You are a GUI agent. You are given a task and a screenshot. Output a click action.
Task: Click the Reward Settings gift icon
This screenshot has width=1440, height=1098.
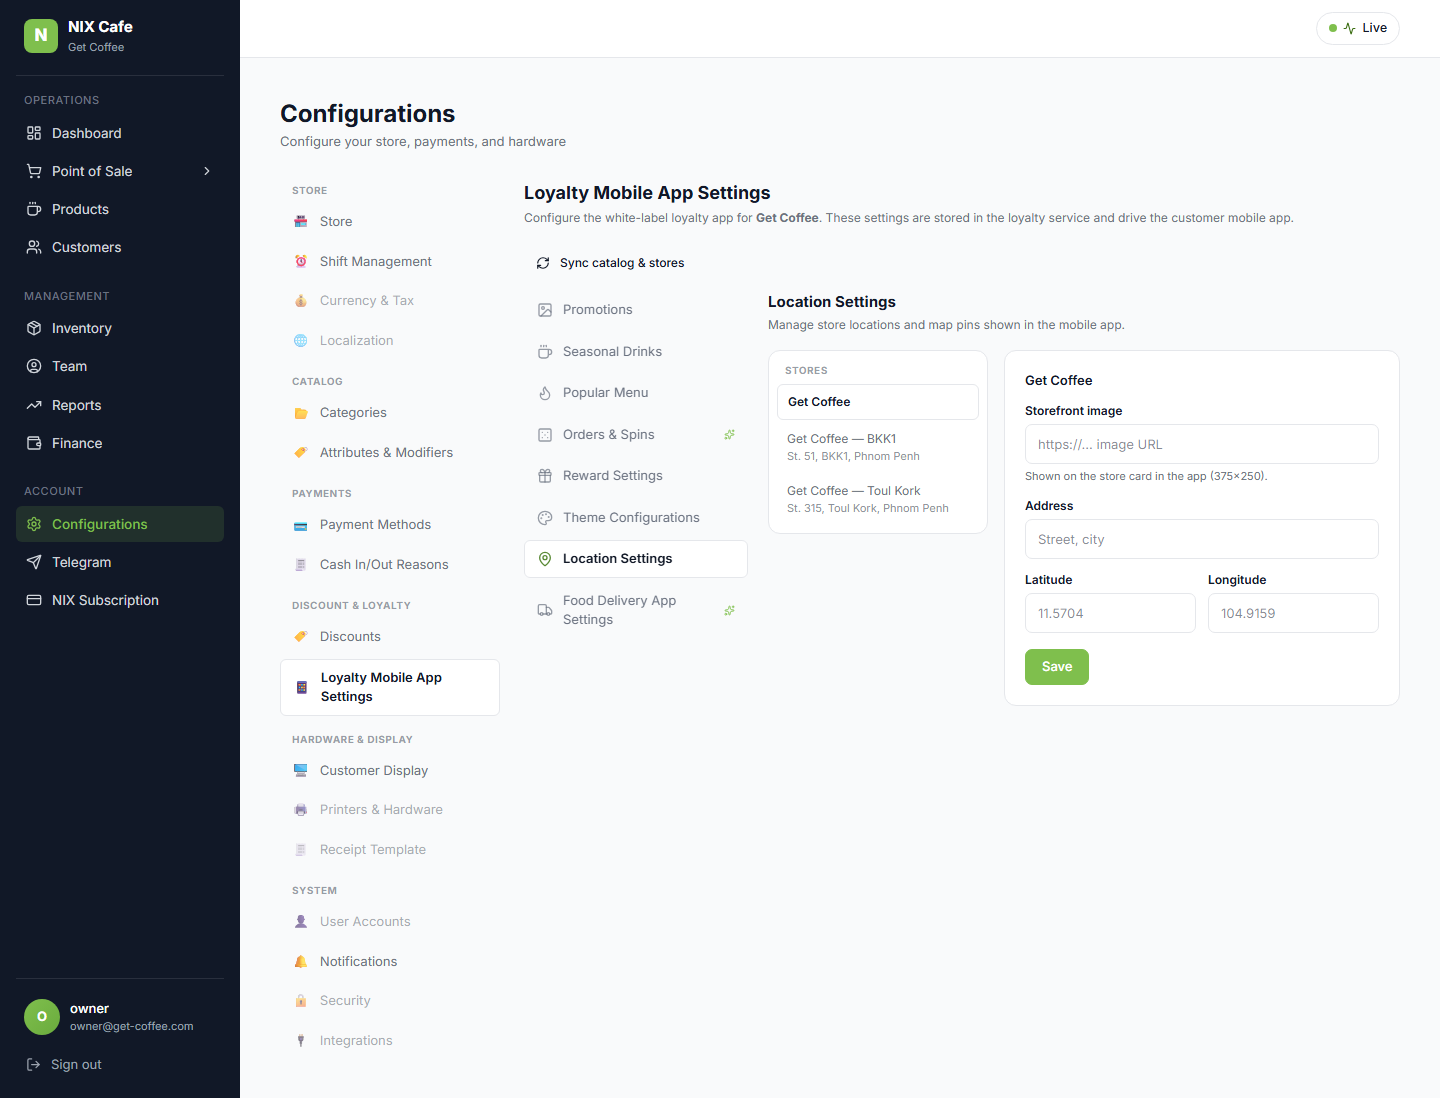click(x=545, y=476)
